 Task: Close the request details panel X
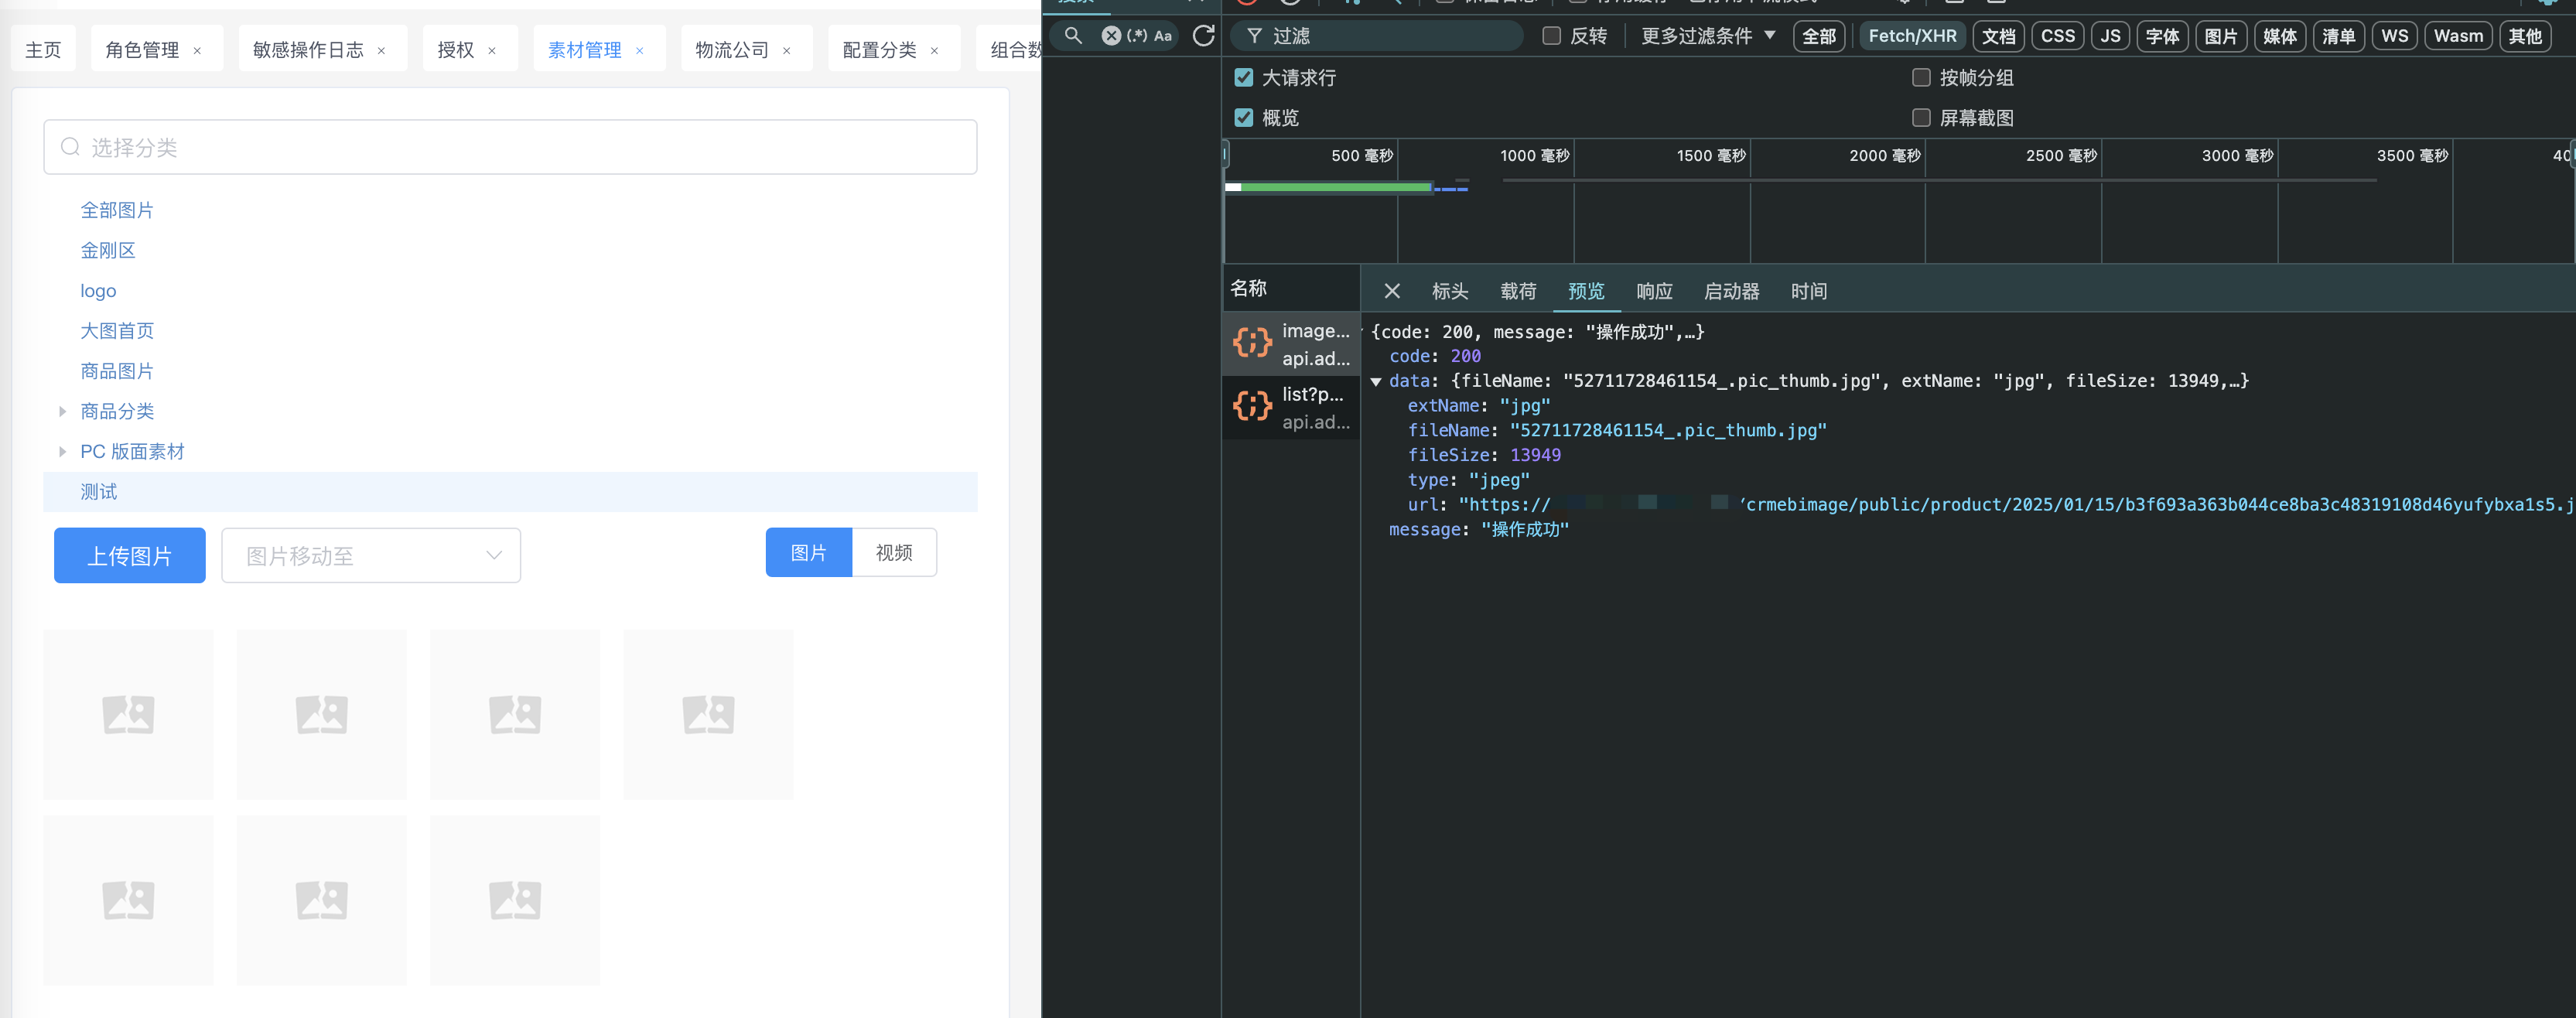tap(1392, 291)
